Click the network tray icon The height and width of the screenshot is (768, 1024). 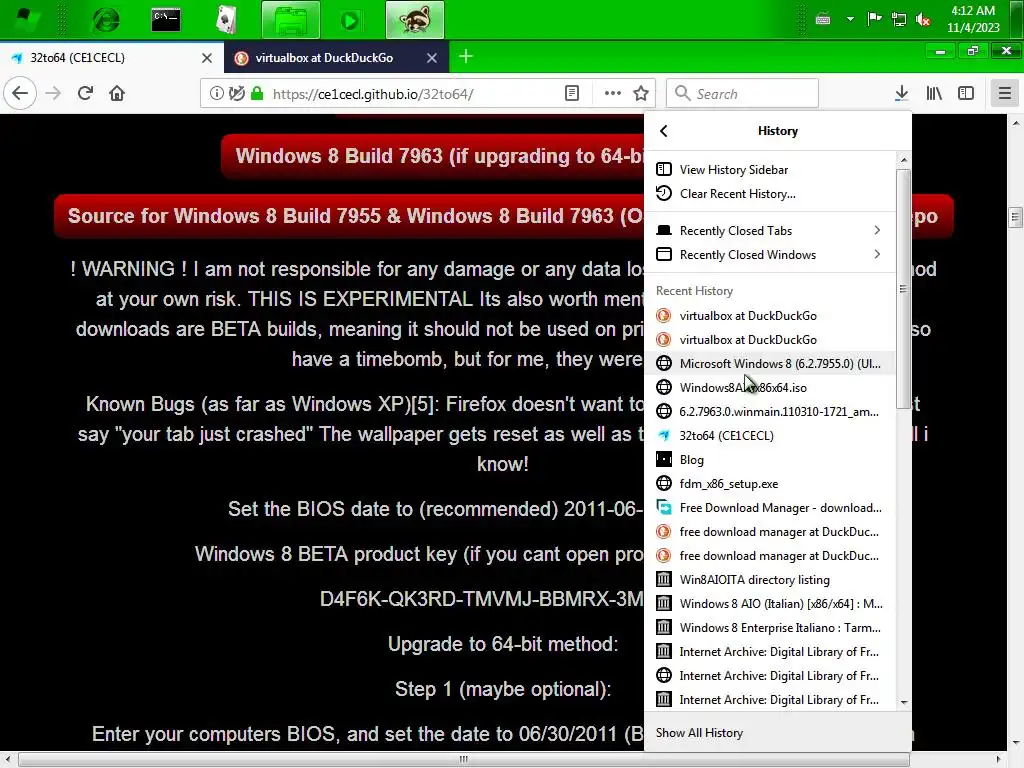click(x=899, y=20)
